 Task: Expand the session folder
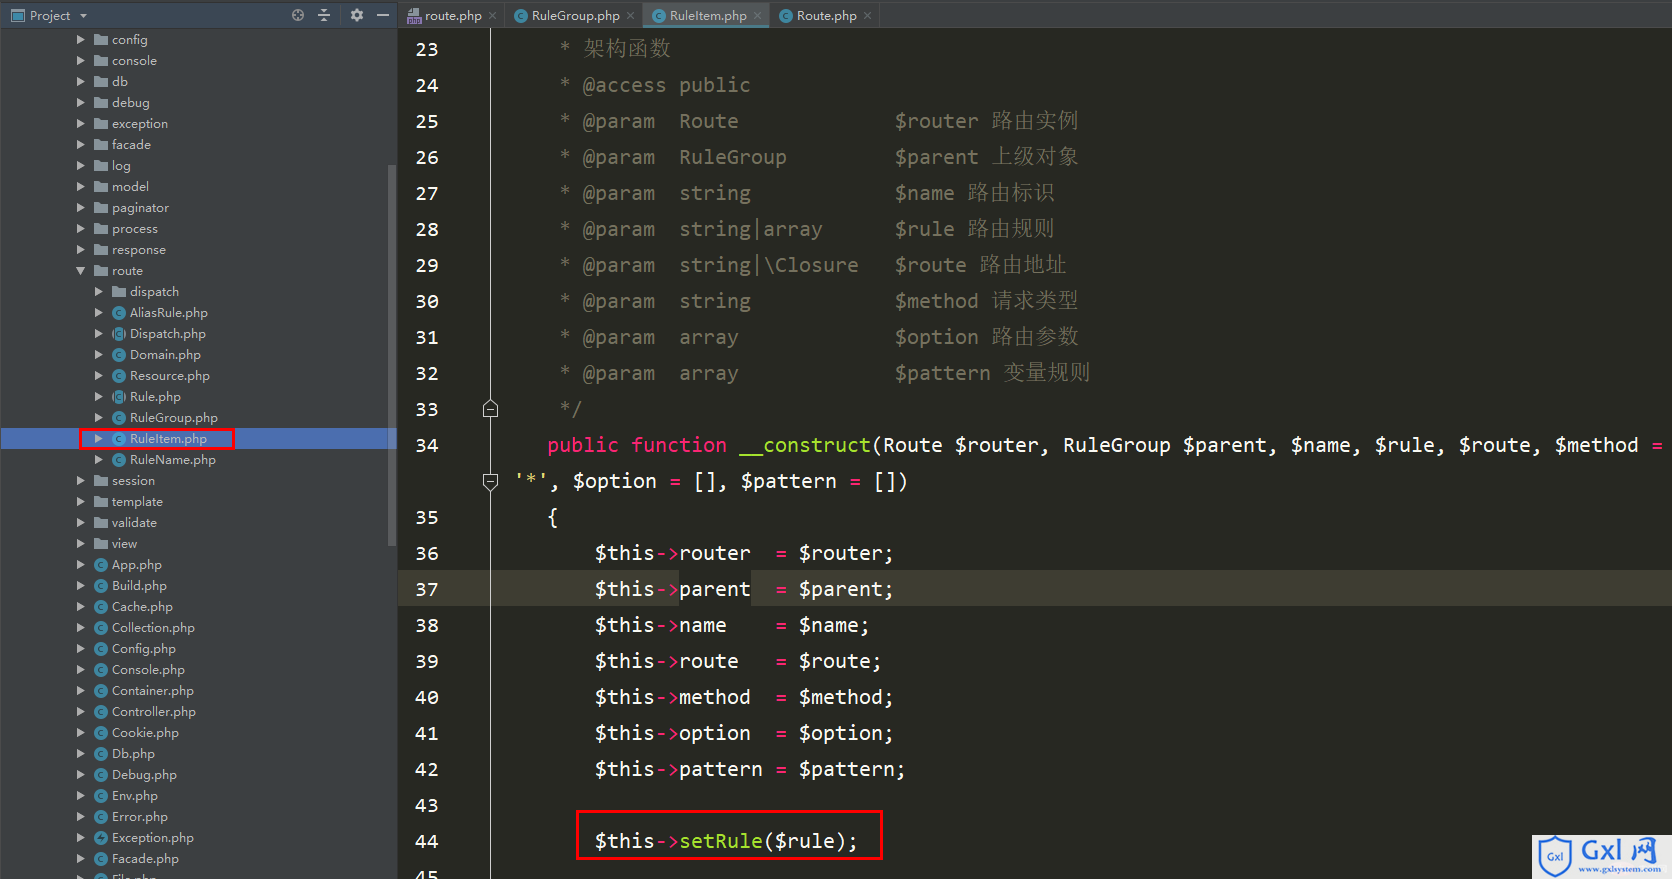pyautogui.click(x=81, y=481)
